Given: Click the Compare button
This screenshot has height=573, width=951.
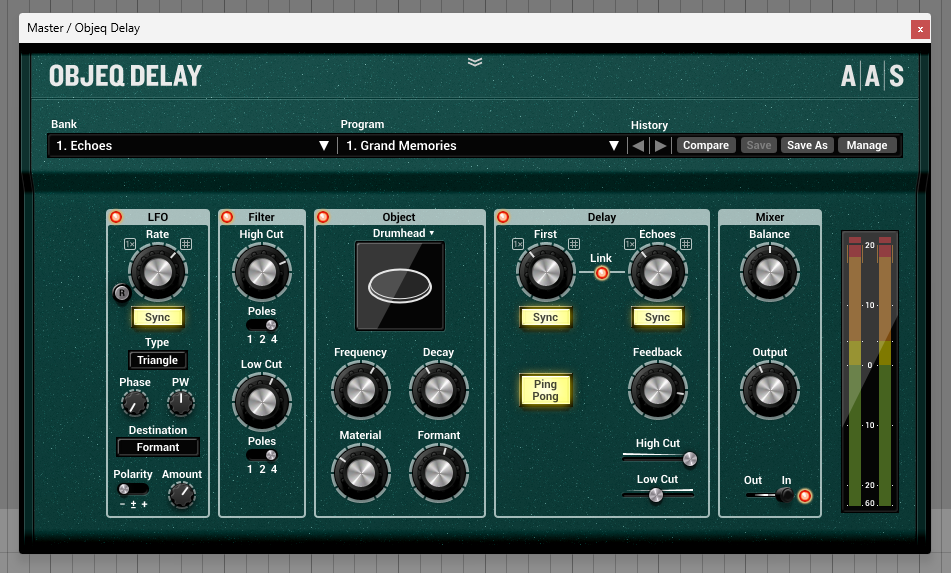Looking at the screenshot, I should 706,146.
